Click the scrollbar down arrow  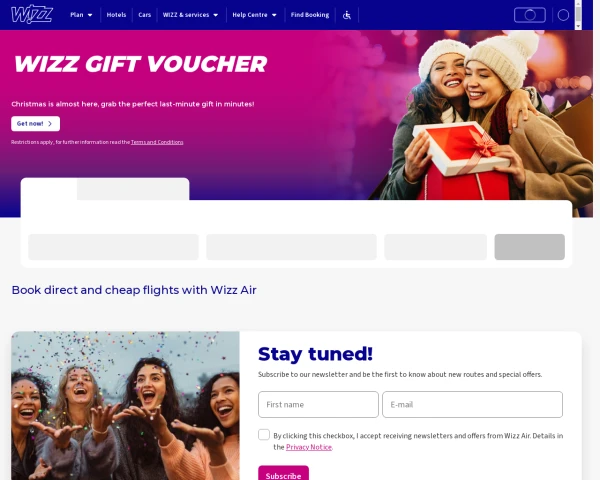[x=578, y=26]
